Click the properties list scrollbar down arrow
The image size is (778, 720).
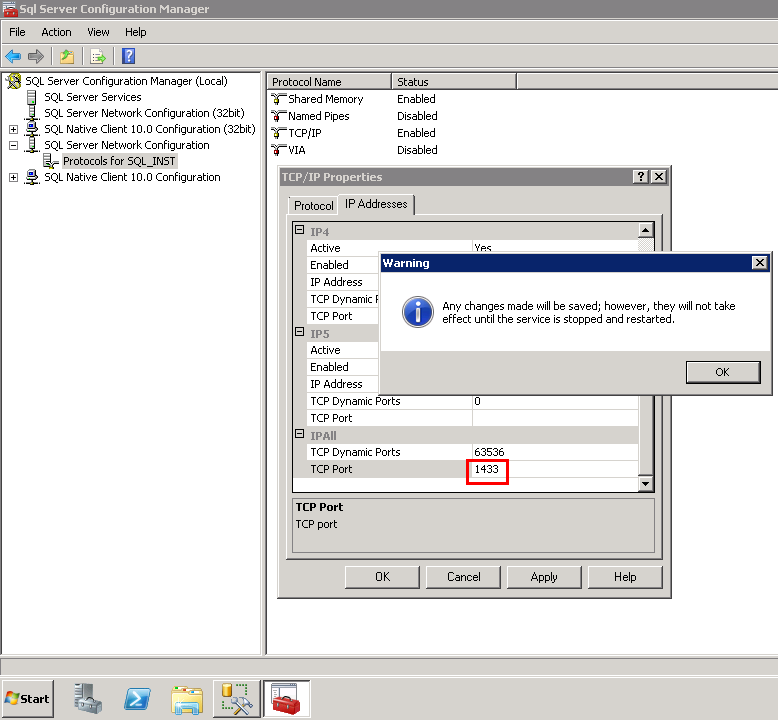pos(645,484)
